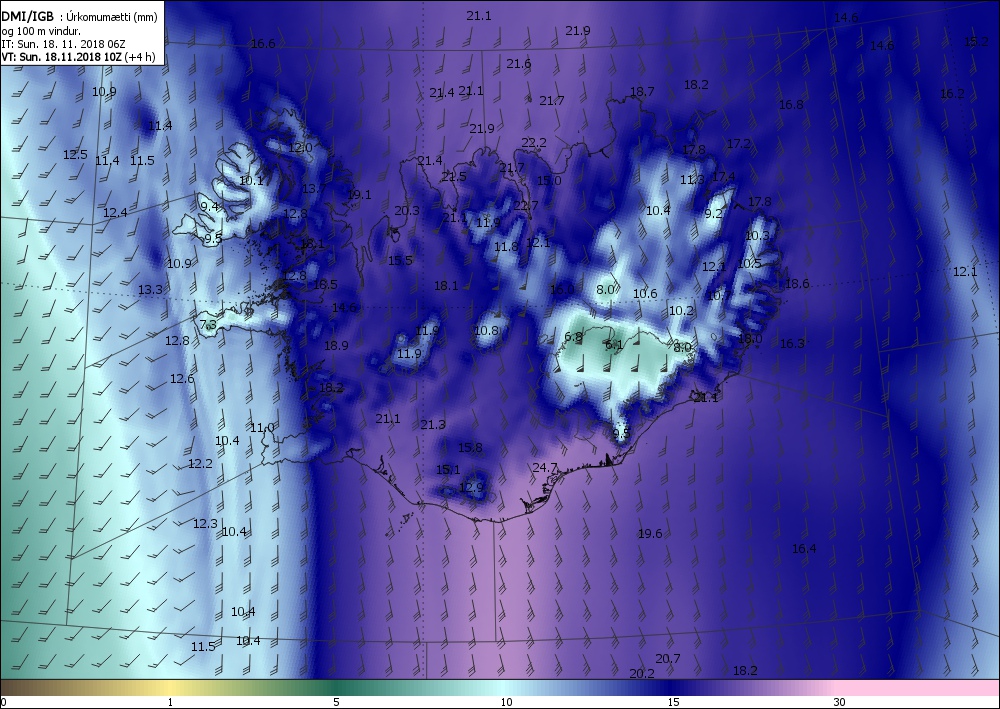Click the 22.2 value on the map

point(534,142)
